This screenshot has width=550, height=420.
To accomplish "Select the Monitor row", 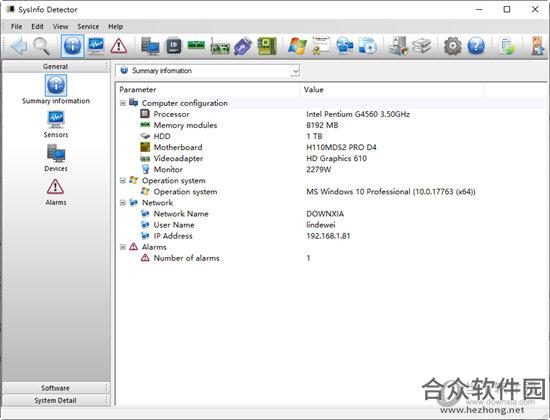I will [332, 169].
